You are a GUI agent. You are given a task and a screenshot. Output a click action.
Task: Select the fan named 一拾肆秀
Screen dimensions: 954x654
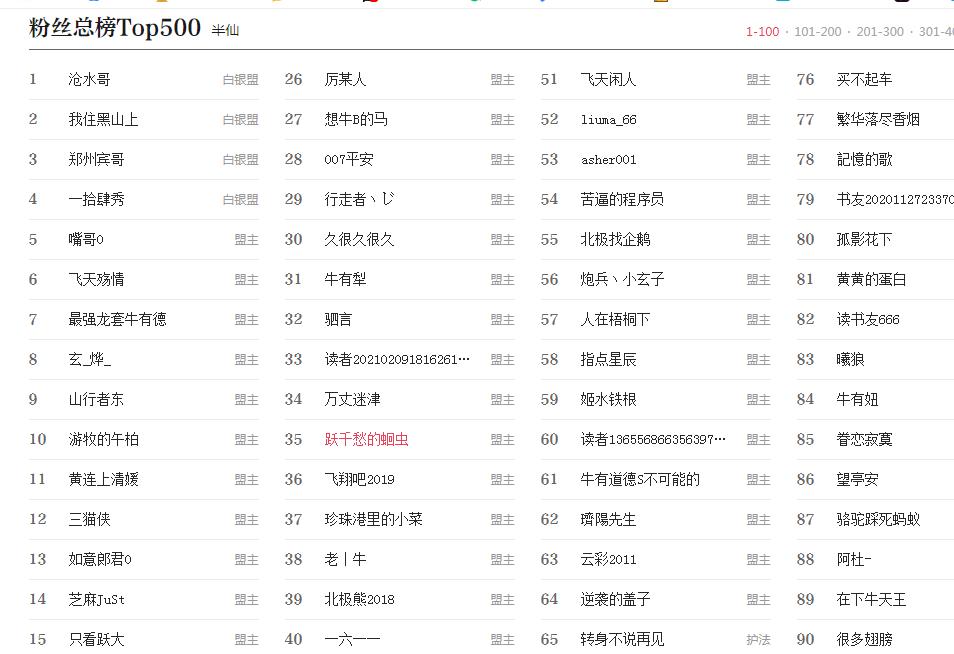tap(96, 200)
